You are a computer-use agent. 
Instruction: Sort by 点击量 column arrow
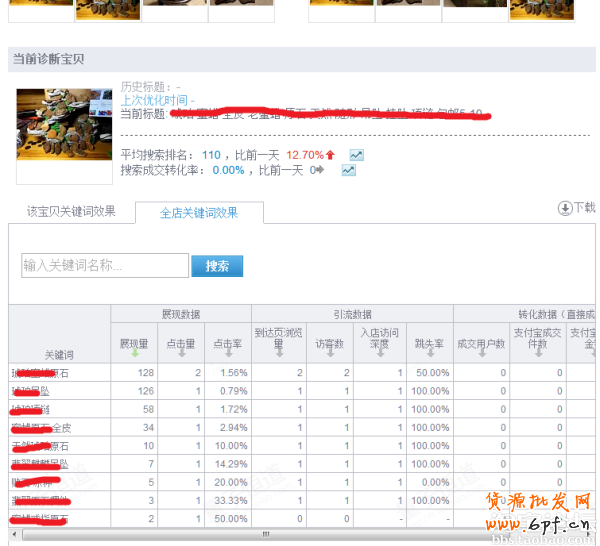click(x=180, y=354)
